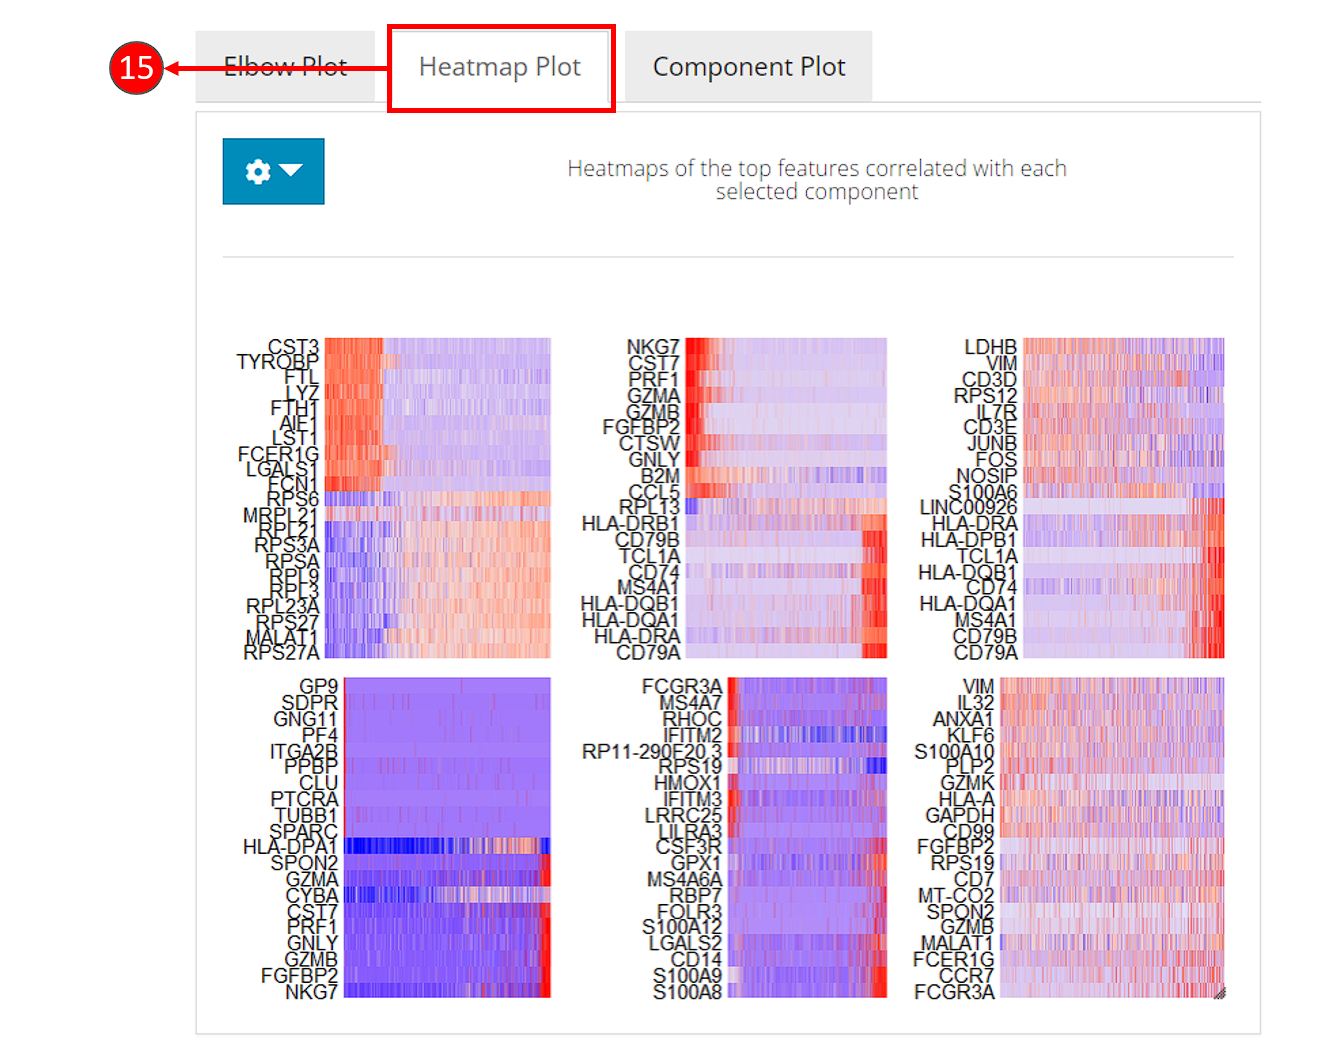The image size is (1325, 1056).
Task: Click the heatmap starting with gene LDHB
Action: (1123, 498)
